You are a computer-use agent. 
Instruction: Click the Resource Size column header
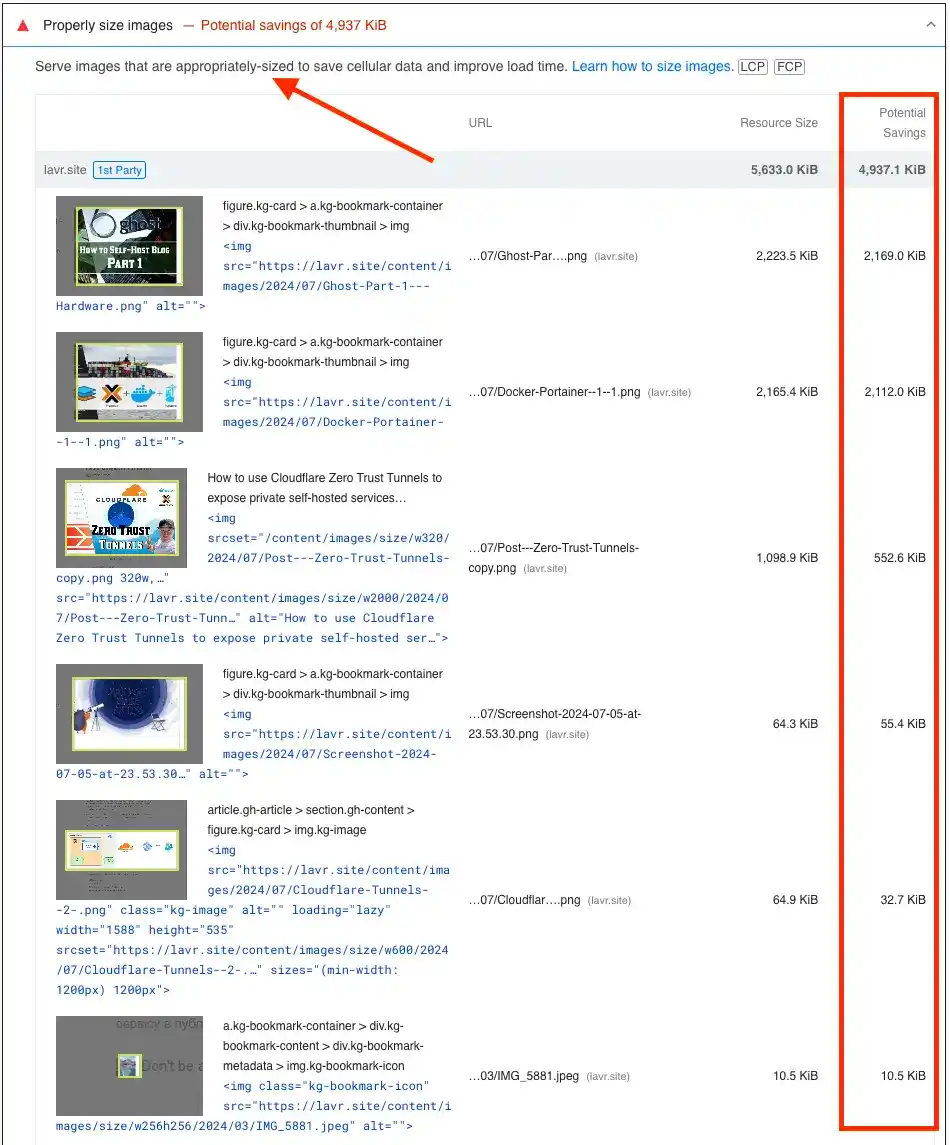click(x=778, y=123)
